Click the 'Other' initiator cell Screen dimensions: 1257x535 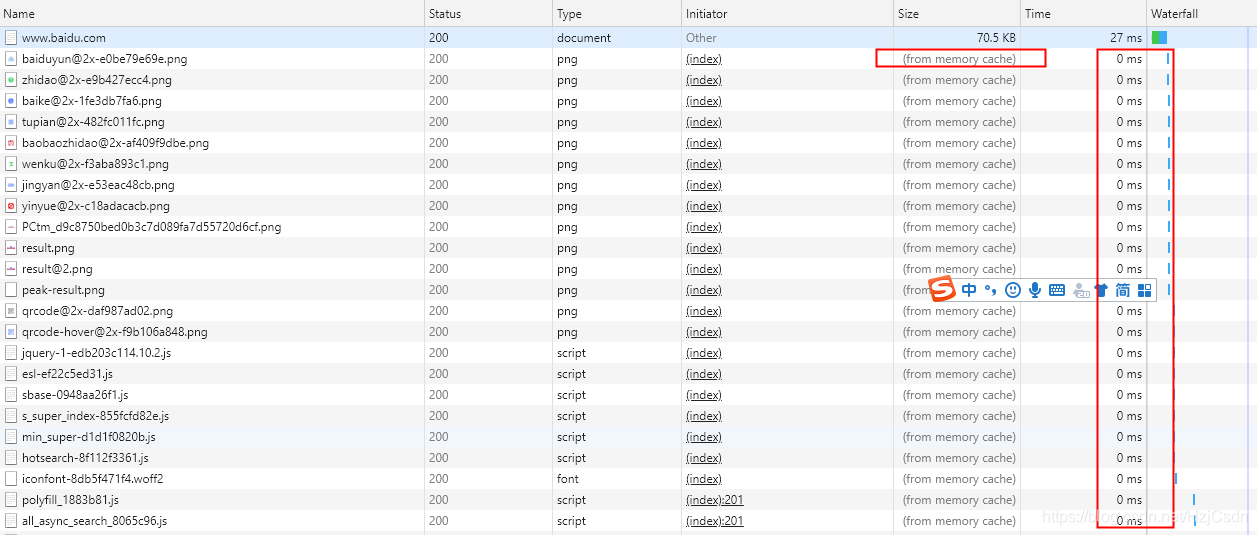701,38
